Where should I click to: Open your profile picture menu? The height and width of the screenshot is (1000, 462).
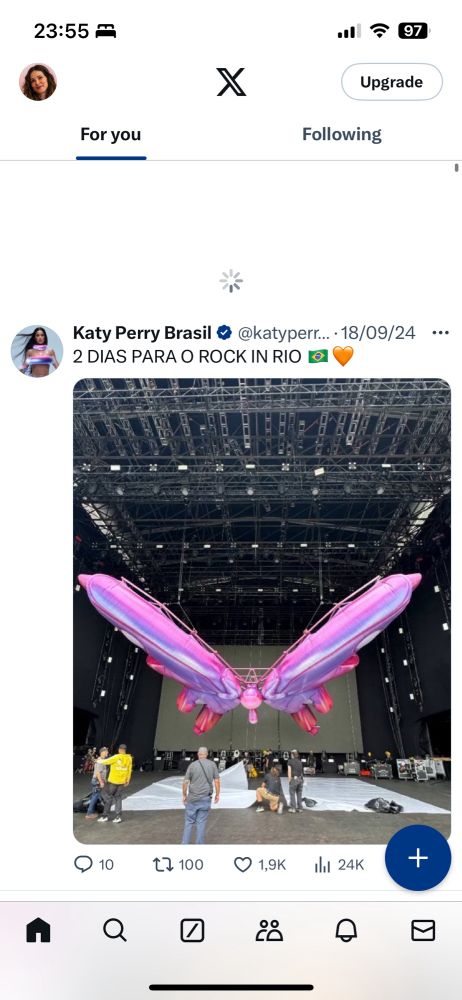[x=38, y=82]
